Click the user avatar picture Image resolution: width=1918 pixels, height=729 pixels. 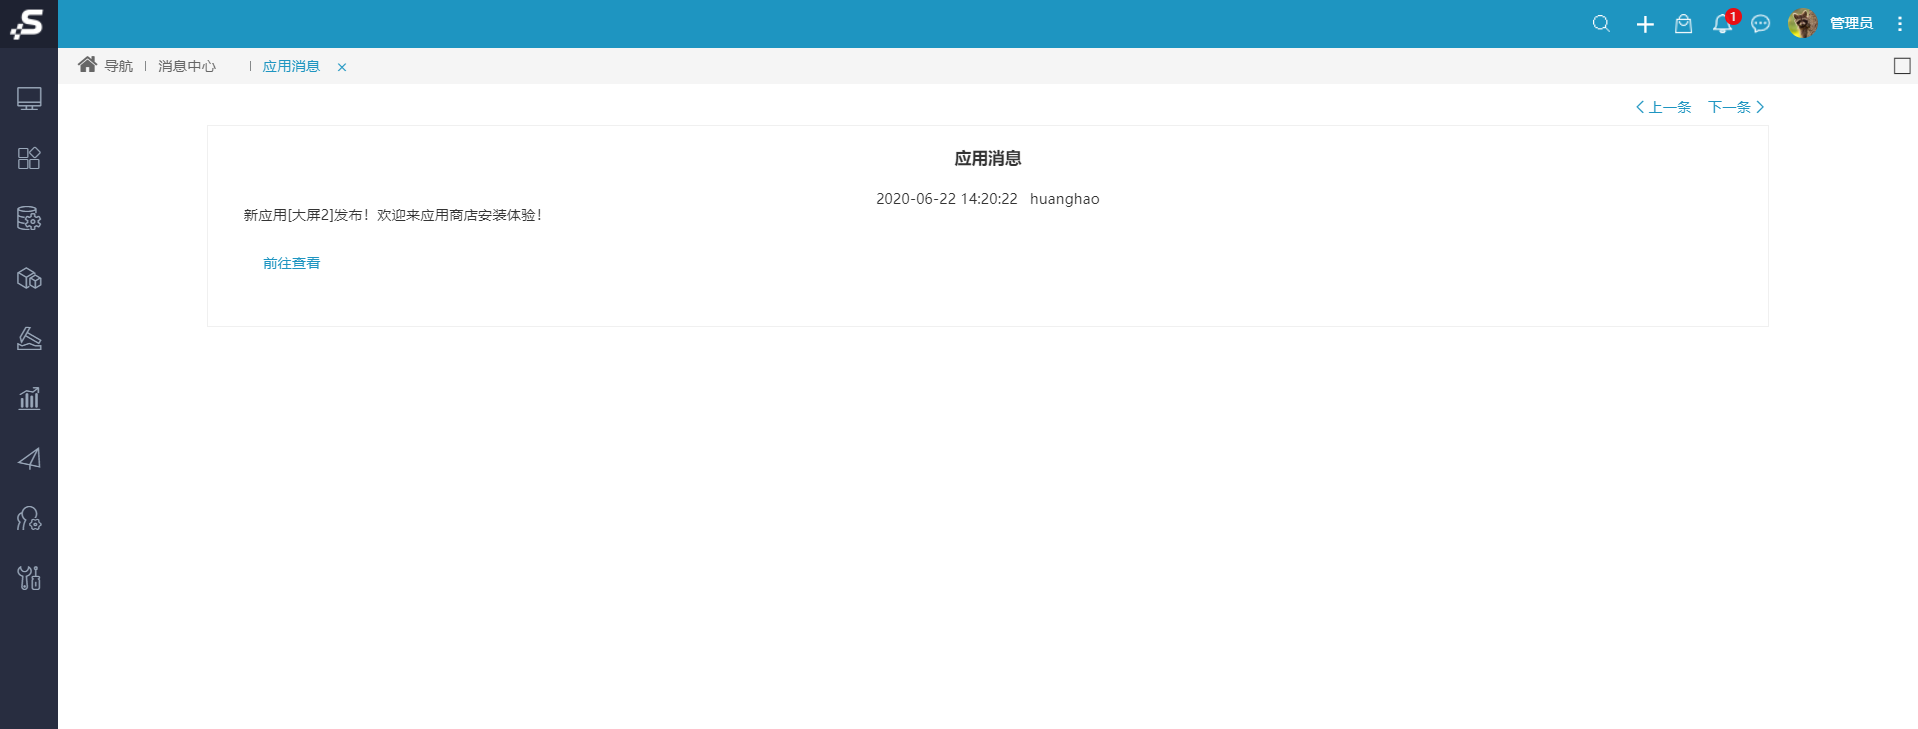[1803, 23]
